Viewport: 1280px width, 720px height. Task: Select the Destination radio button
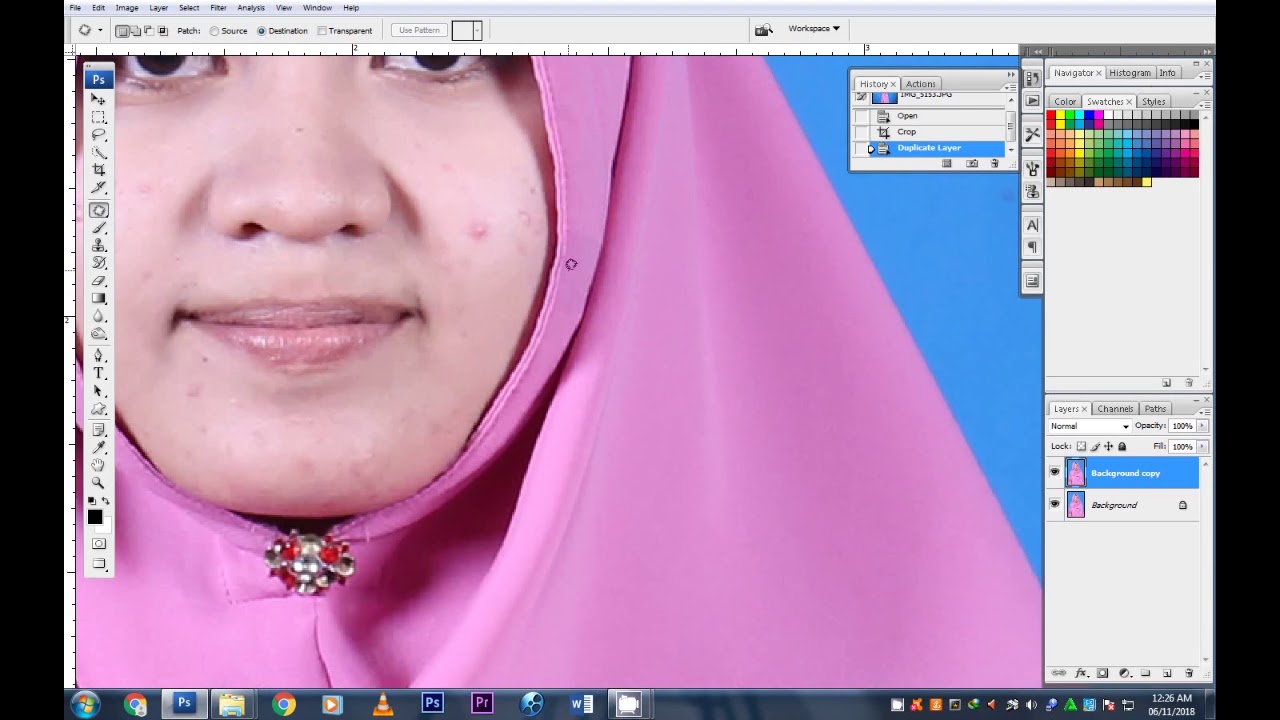click(x=262, y=31)
